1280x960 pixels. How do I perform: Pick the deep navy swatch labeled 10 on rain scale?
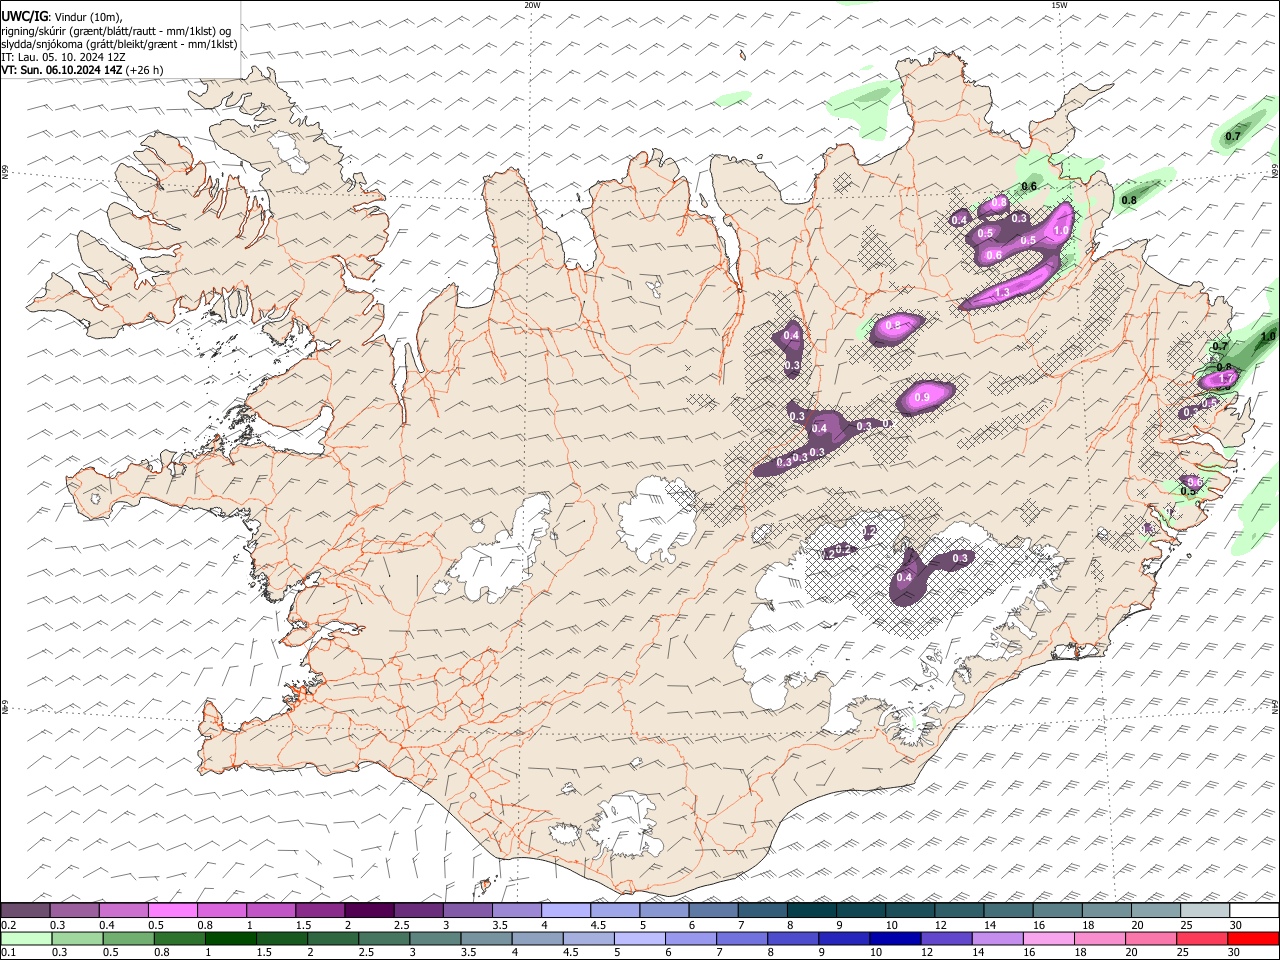(895, 939)
